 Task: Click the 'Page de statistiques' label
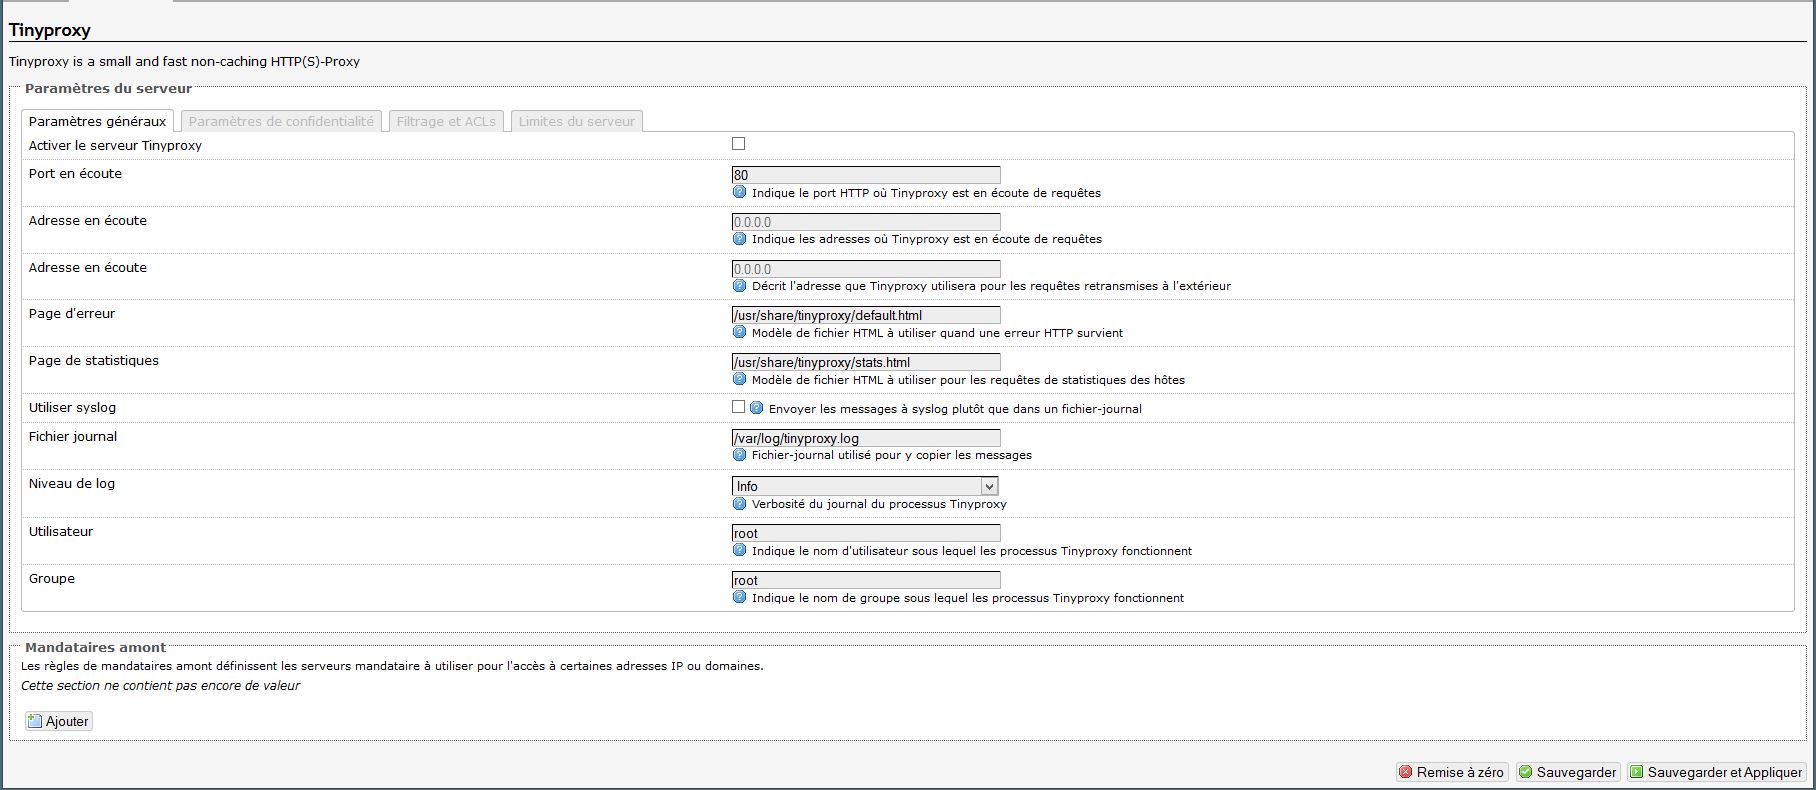pos(94,361)
